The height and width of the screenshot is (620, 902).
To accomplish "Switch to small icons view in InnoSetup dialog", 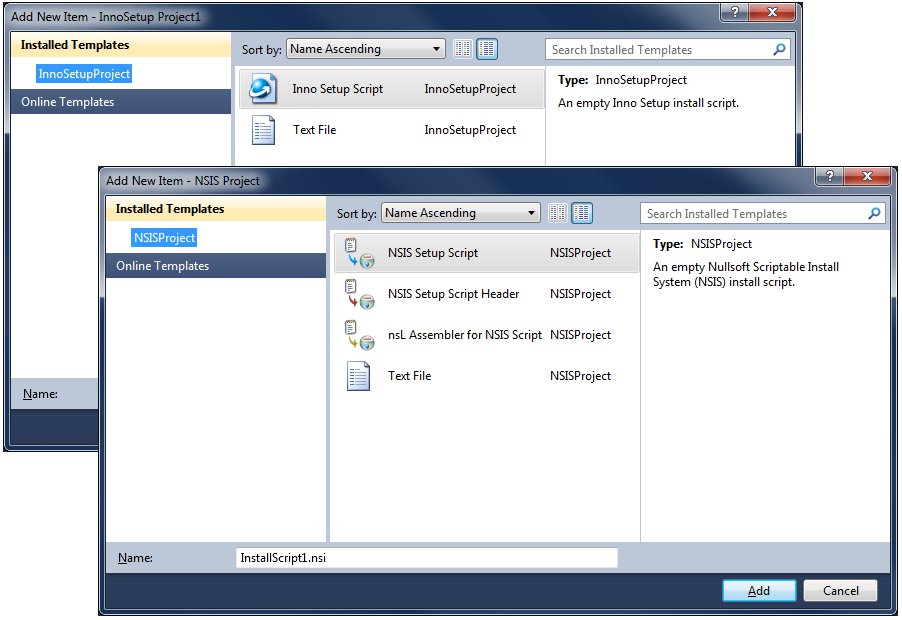I will point(463,49).
